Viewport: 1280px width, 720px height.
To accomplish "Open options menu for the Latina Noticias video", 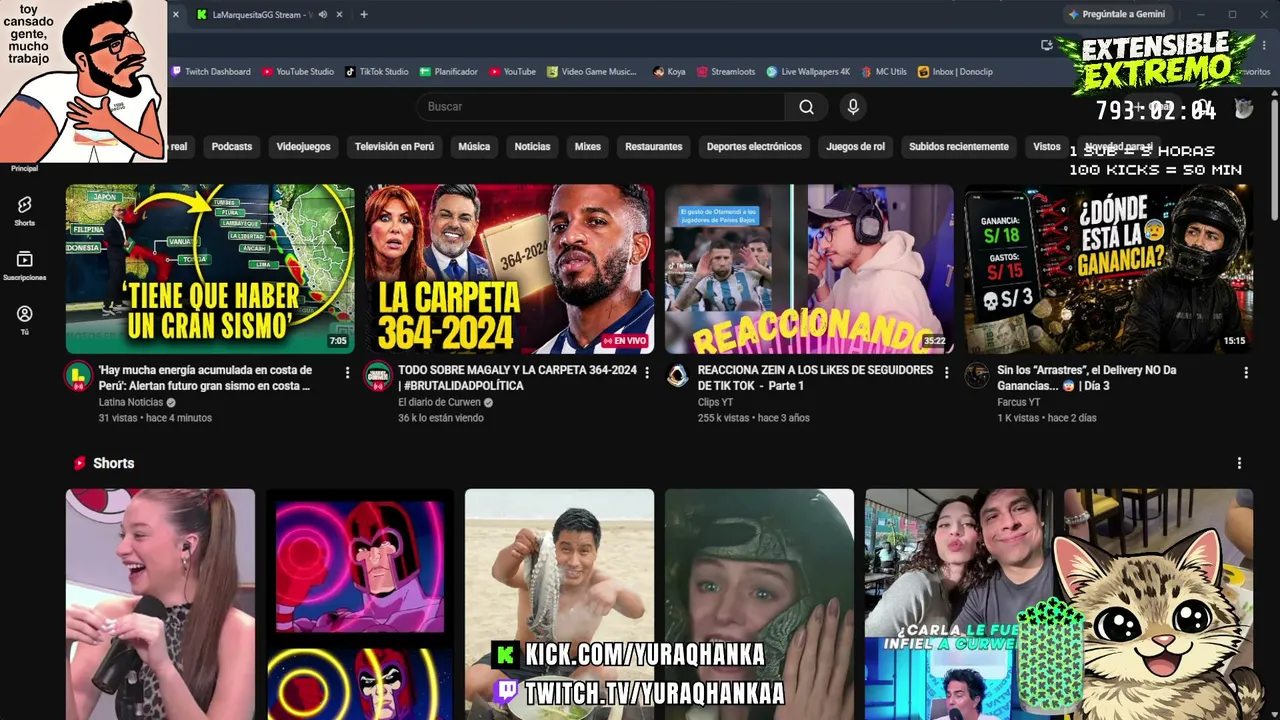I will point(347,372).
